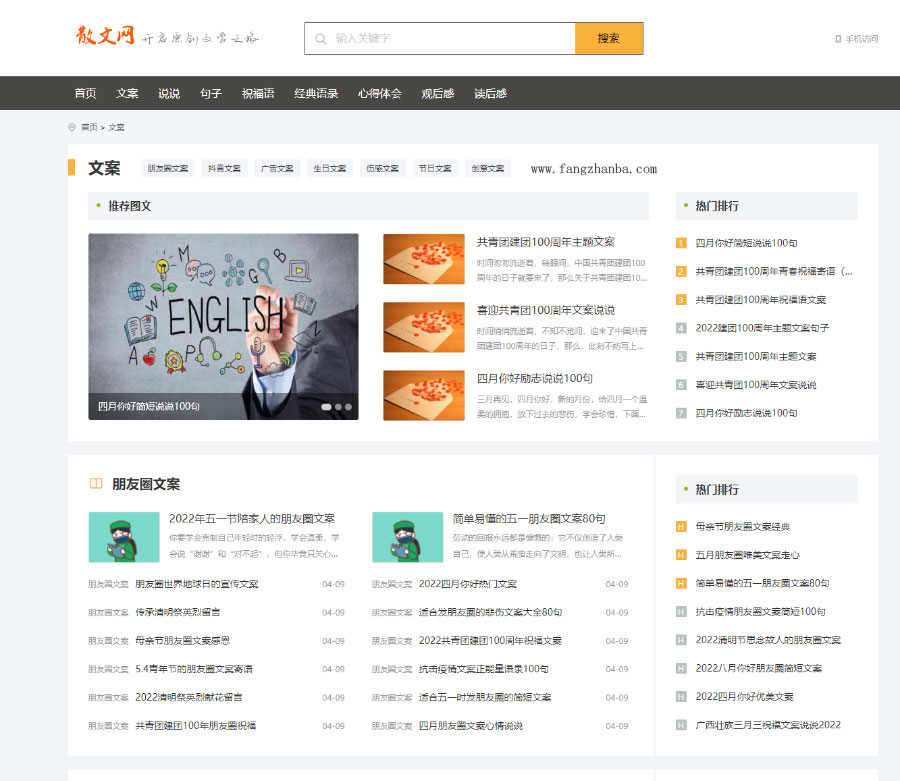
Task: Click rank badge 4 in 热门排行
Action: tap(681, 328)
